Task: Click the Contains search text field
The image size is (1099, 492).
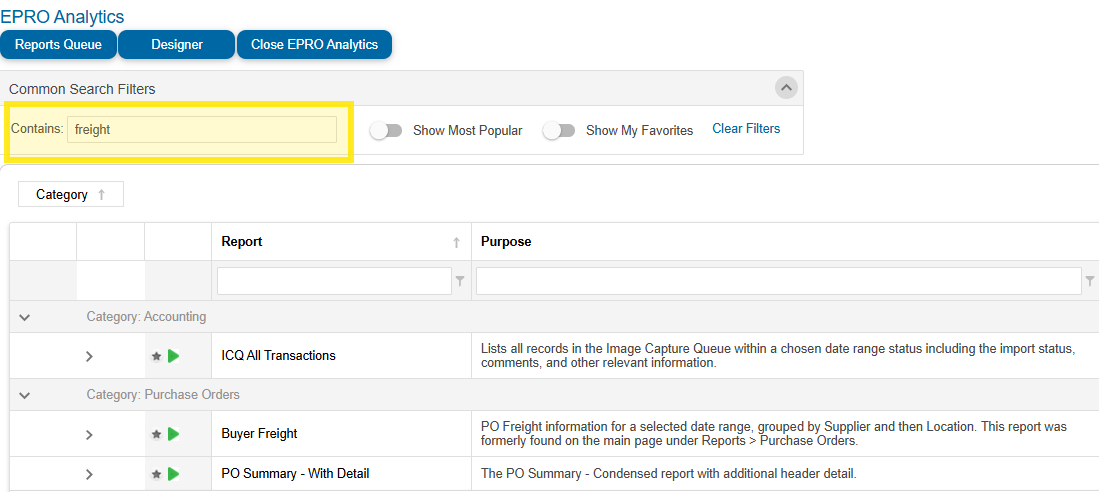Action: (202, 130)
